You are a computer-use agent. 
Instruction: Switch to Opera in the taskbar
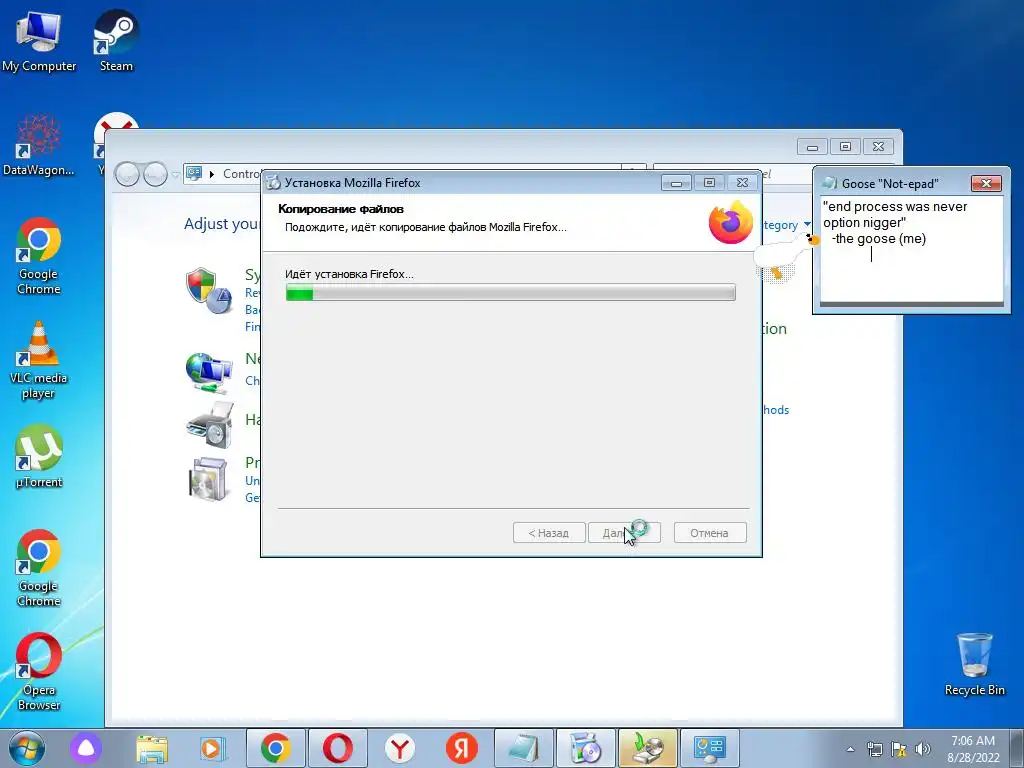338,748
